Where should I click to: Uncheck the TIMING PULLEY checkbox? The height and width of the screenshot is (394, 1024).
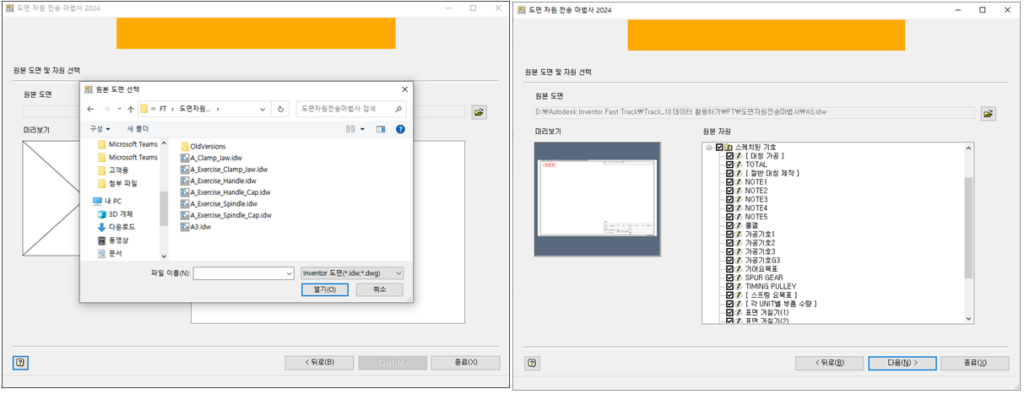pyautogui.click(x=729, y=286)
